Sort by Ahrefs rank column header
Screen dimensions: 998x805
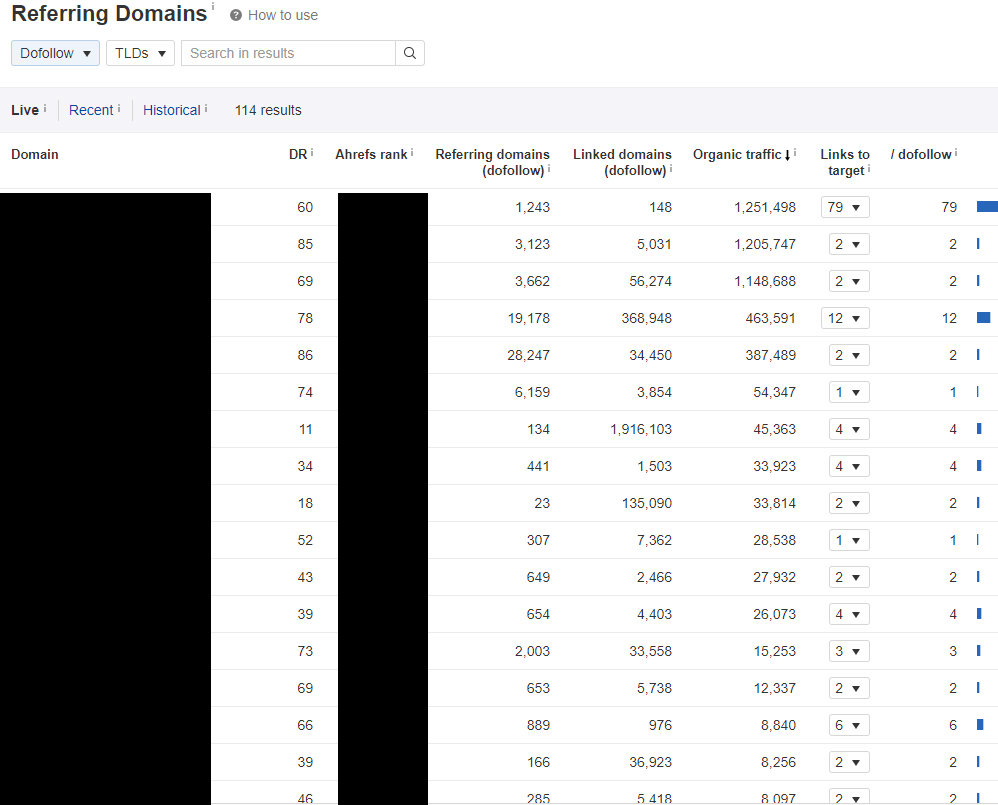[371, 154]
